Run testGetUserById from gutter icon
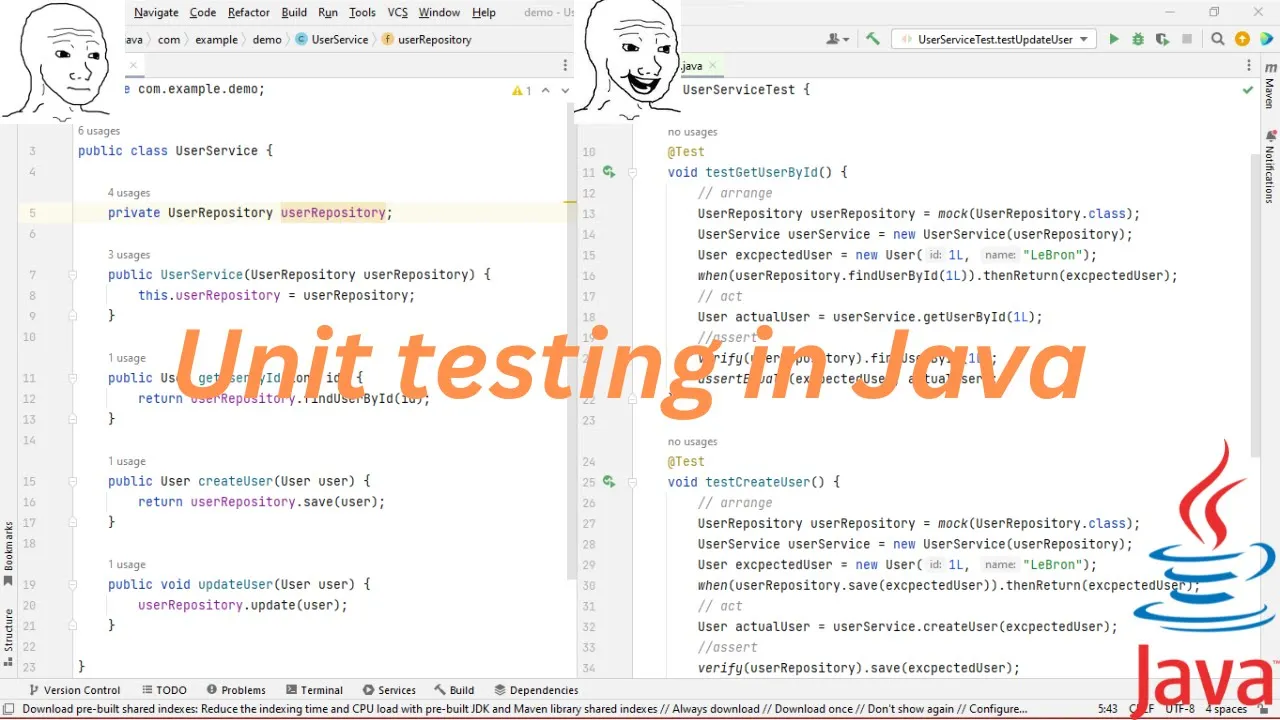The image size is (1280, 720). (609, 172)
